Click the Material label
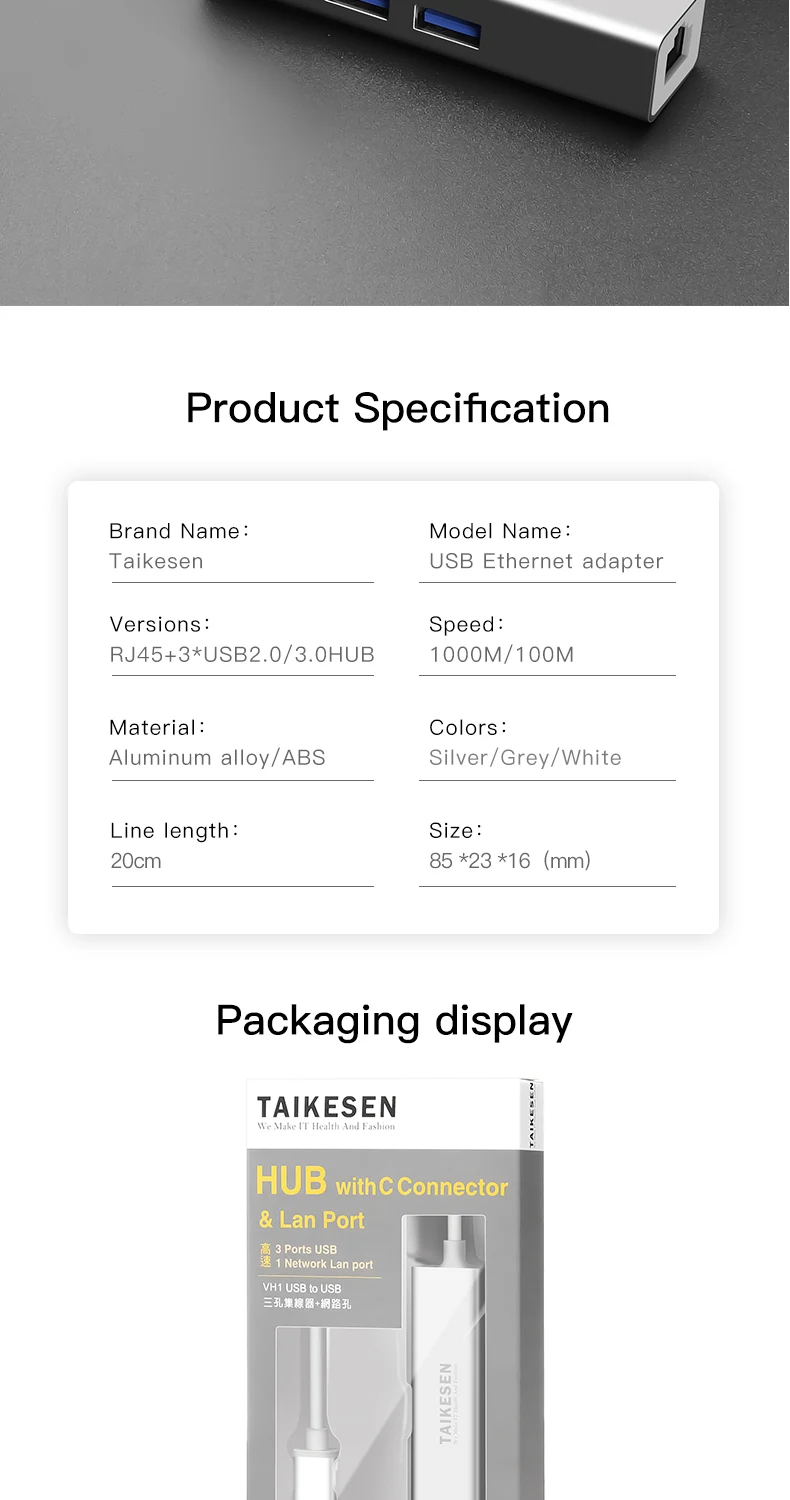 [x=157, y=727]
